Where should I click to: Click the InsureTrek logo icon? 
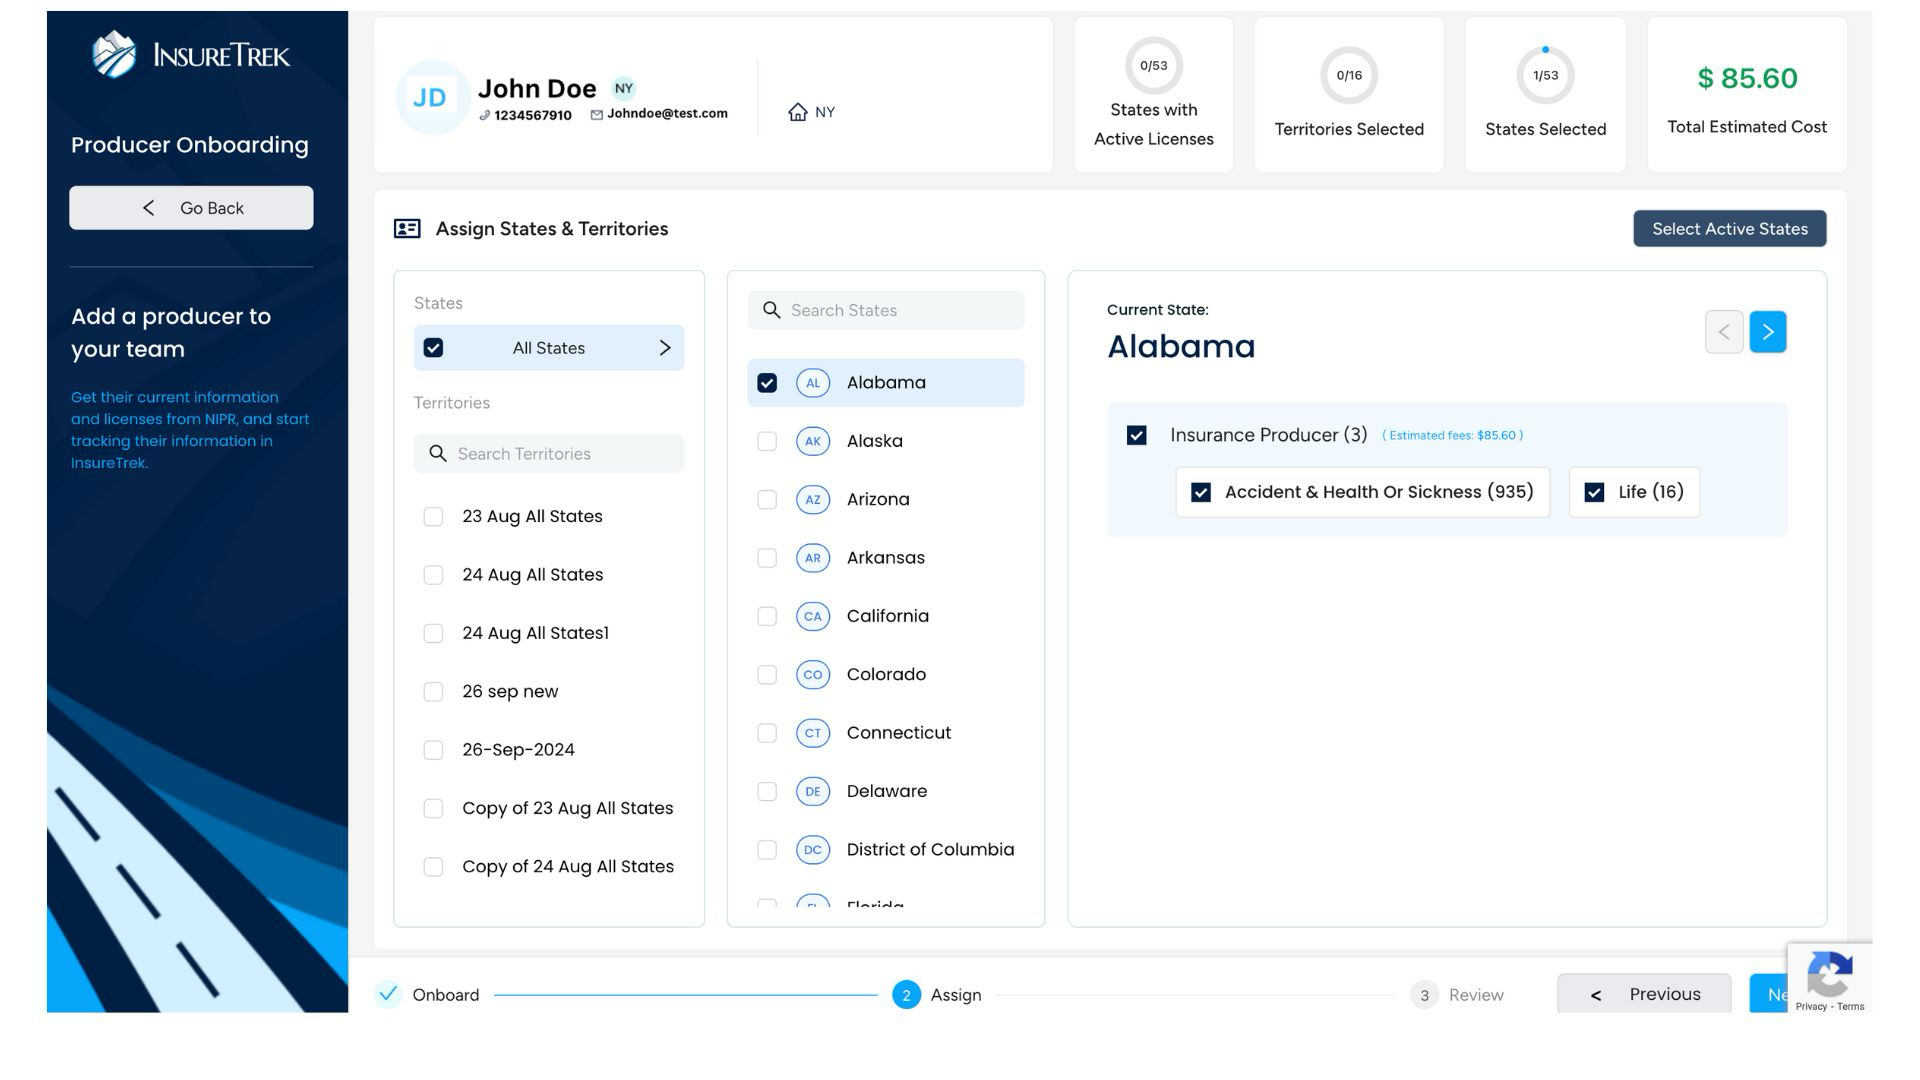point(114,54)
